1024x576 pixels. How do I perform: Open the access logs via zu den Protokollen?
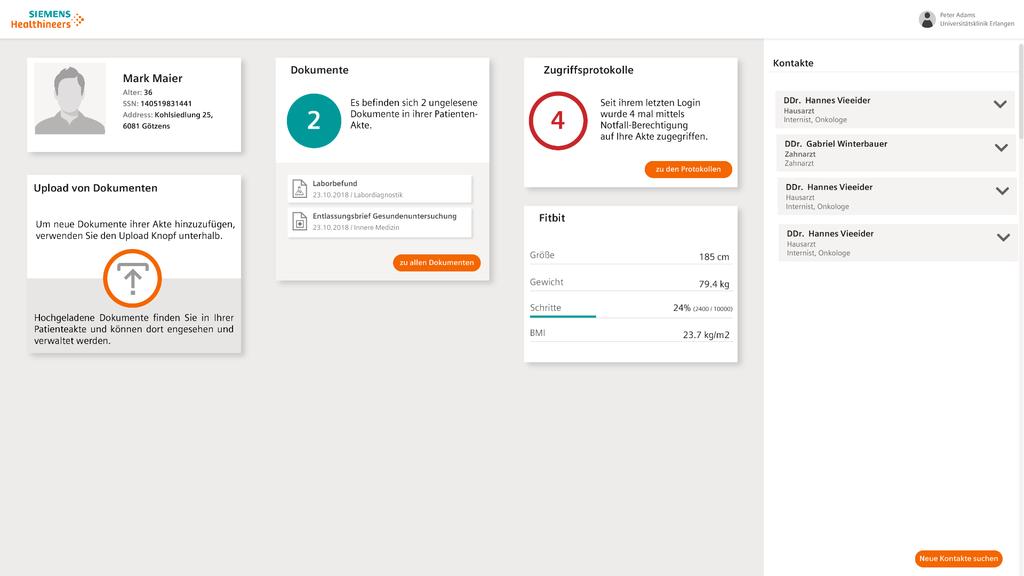(690, 169)
